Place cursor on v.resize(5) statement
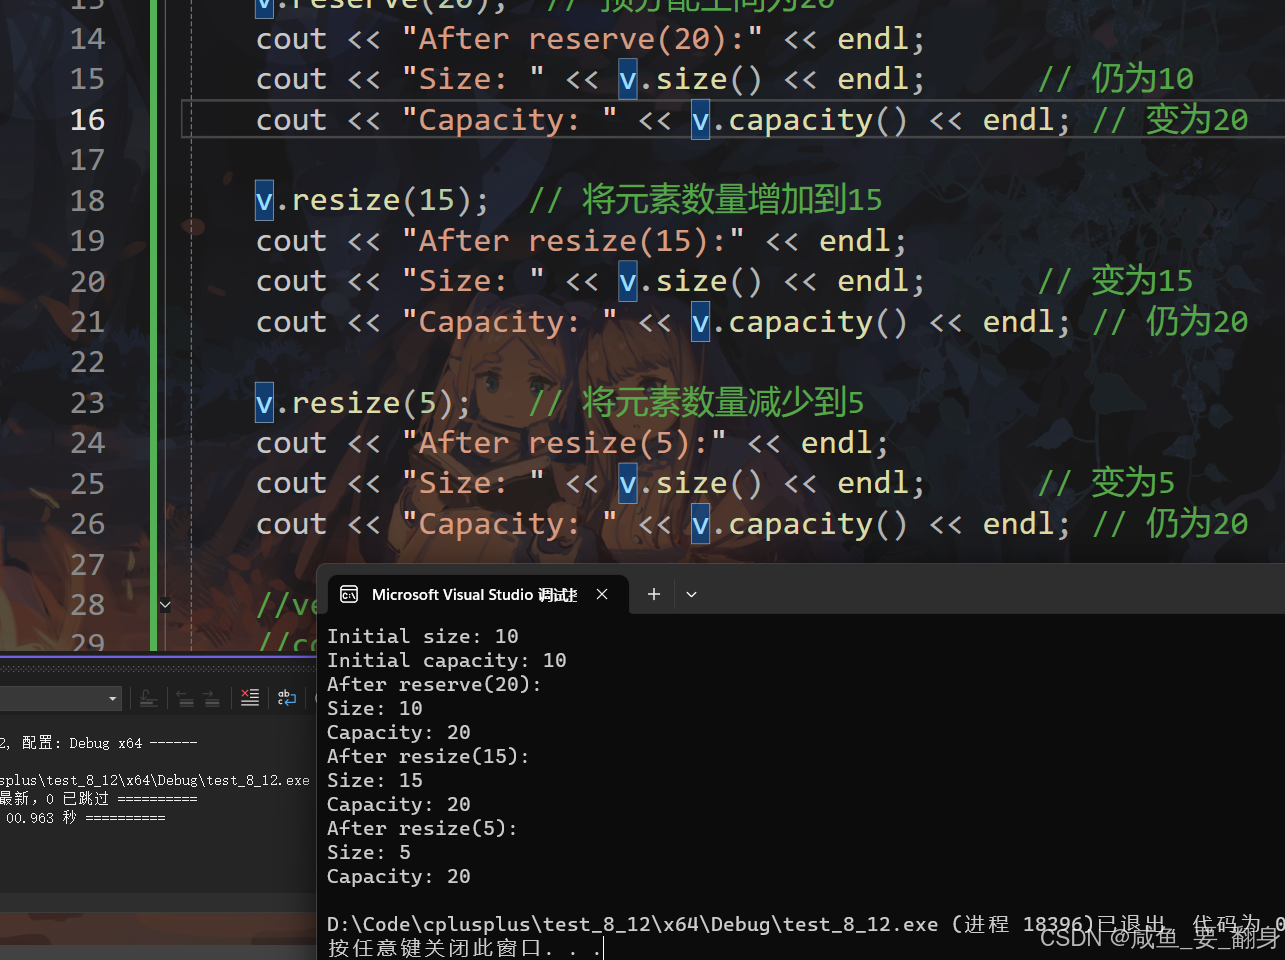 pyautogui.click(x=363, y=403)
